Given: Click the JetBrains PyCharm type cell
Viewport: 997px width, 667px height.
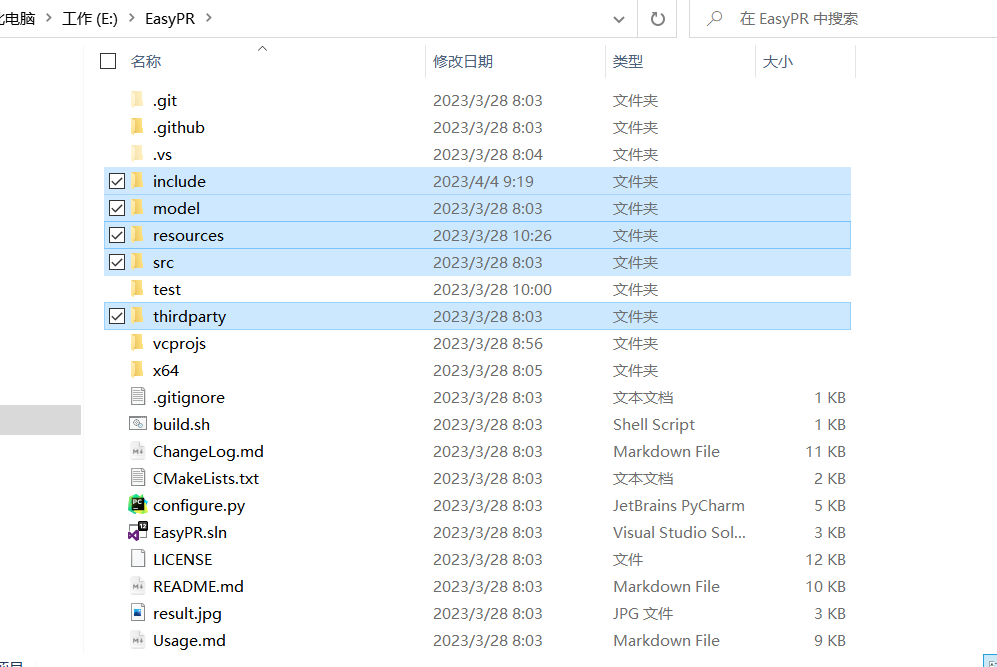Looking at the screenshot, I should coord(678,505).
